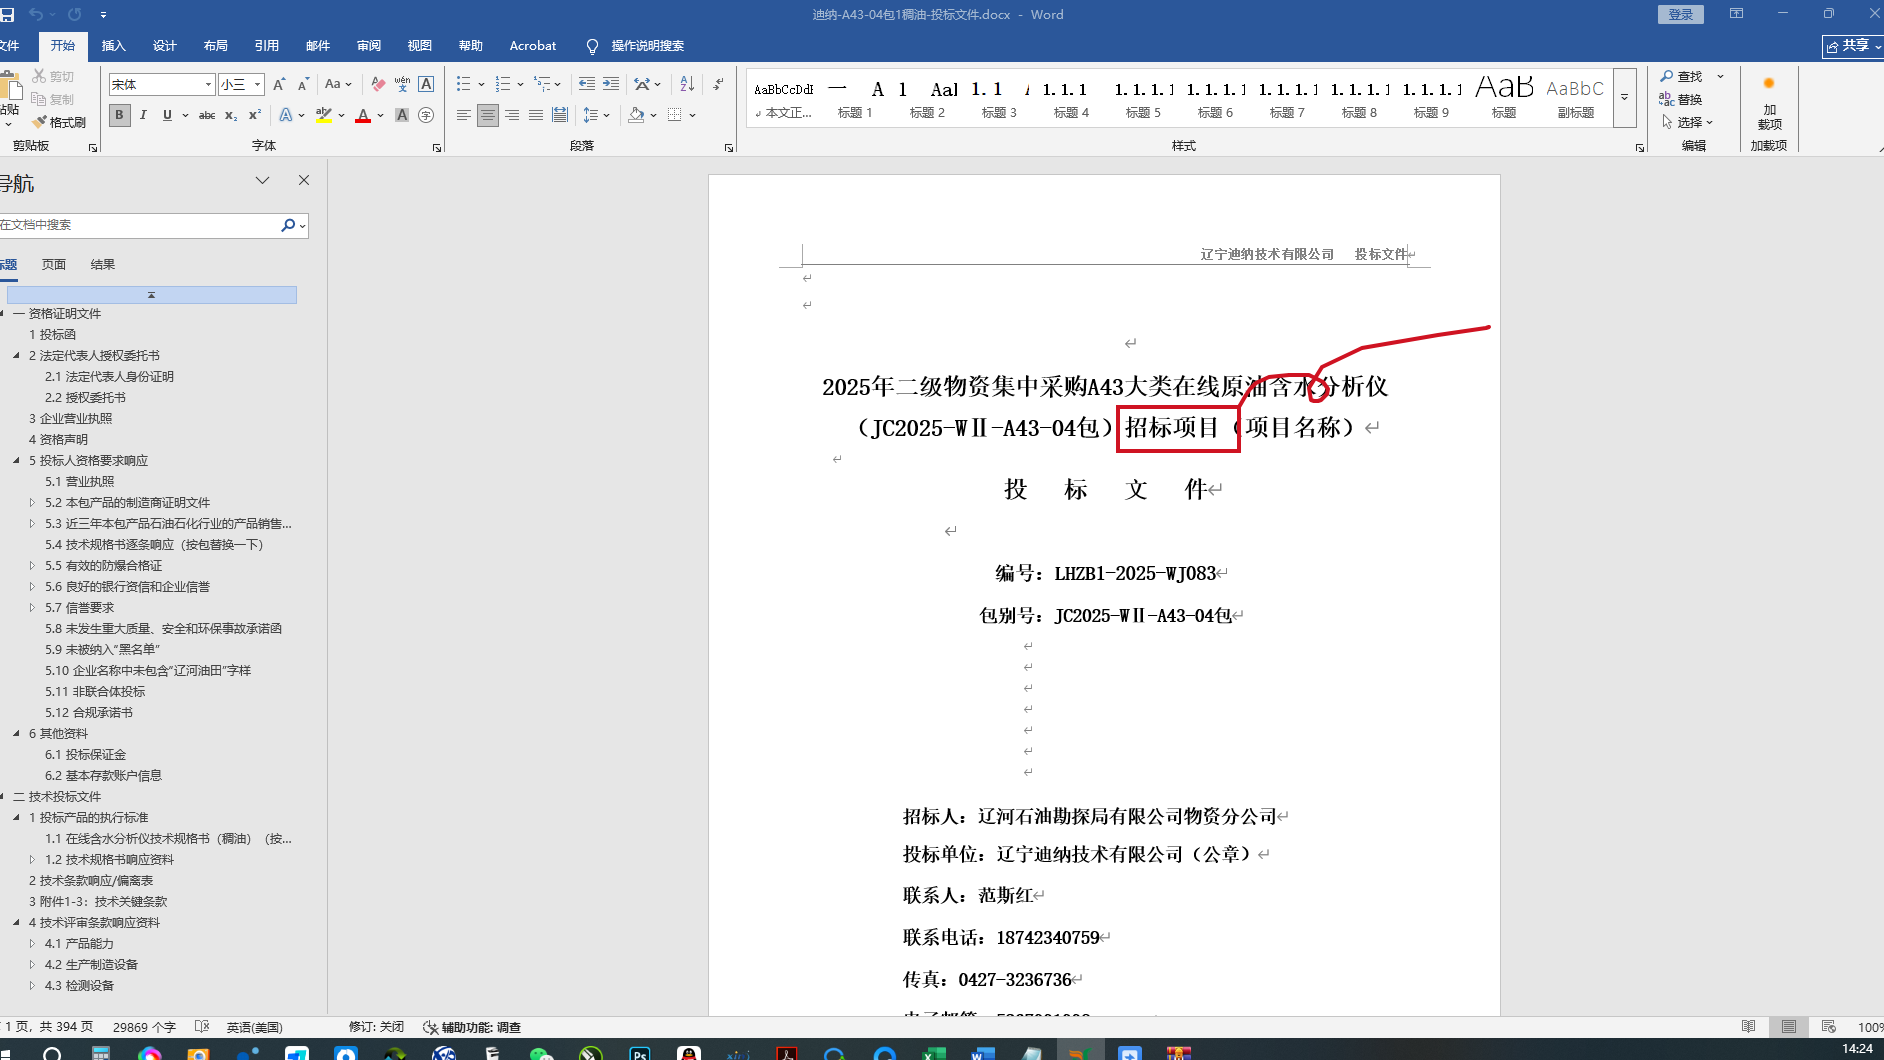
Task: Toggle subscript formatting
Action: click(x=231, y=115)
